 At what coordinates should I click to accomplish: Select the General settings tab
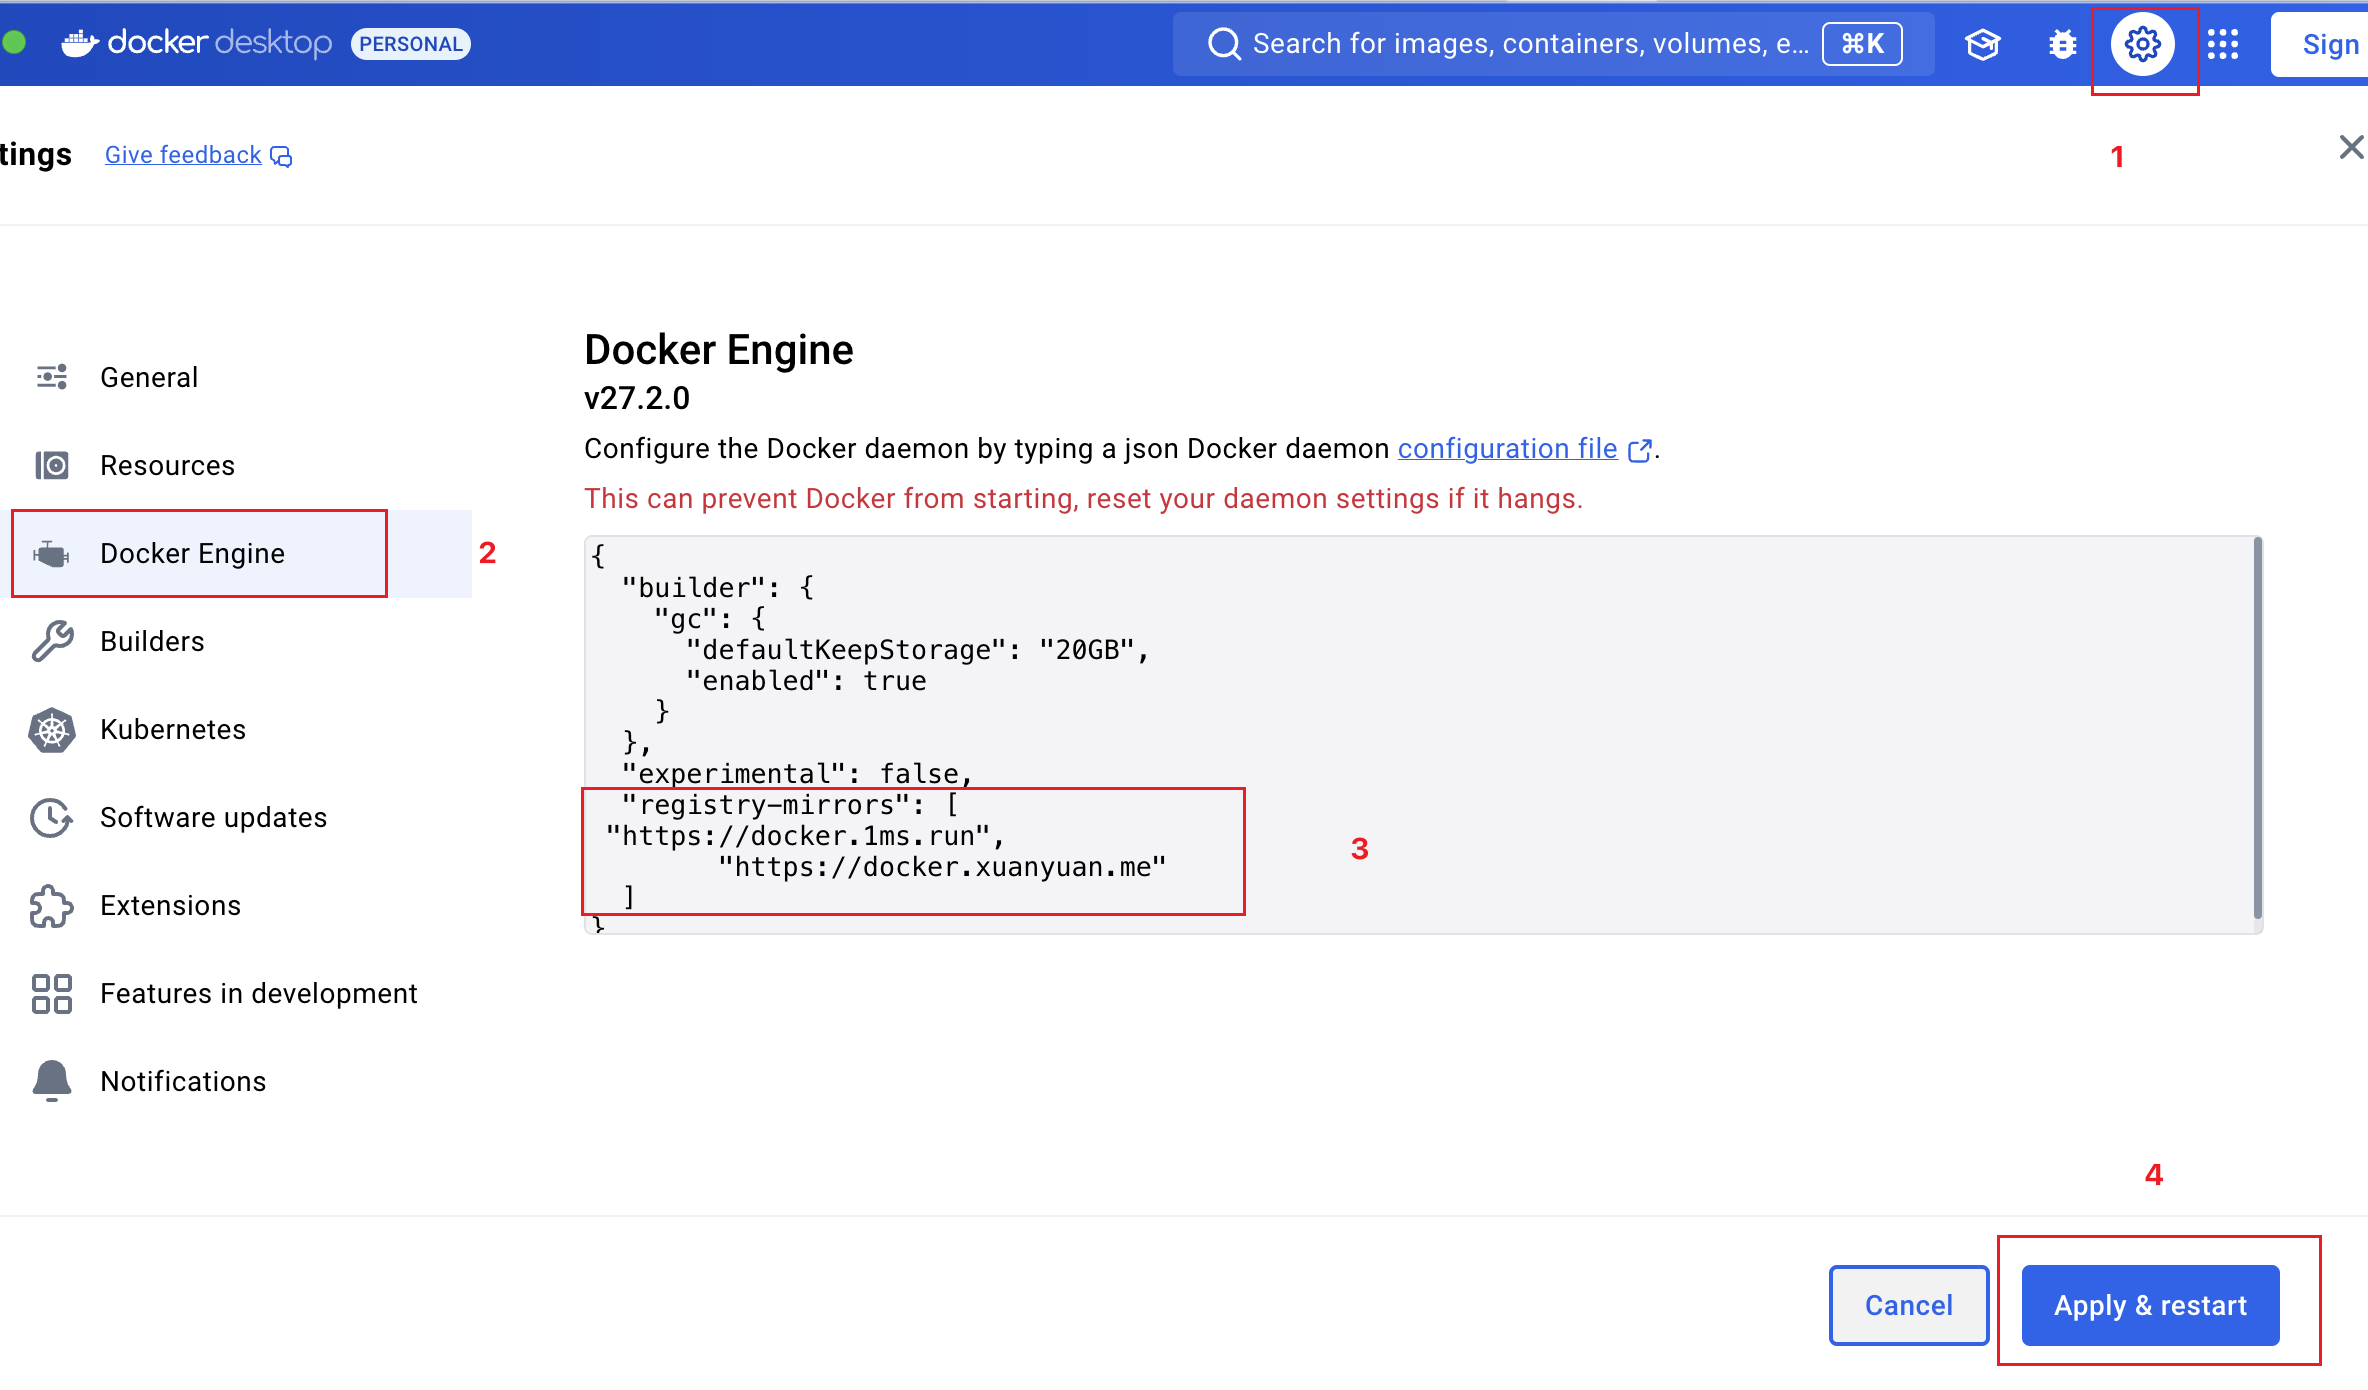[x=149, y=378]
